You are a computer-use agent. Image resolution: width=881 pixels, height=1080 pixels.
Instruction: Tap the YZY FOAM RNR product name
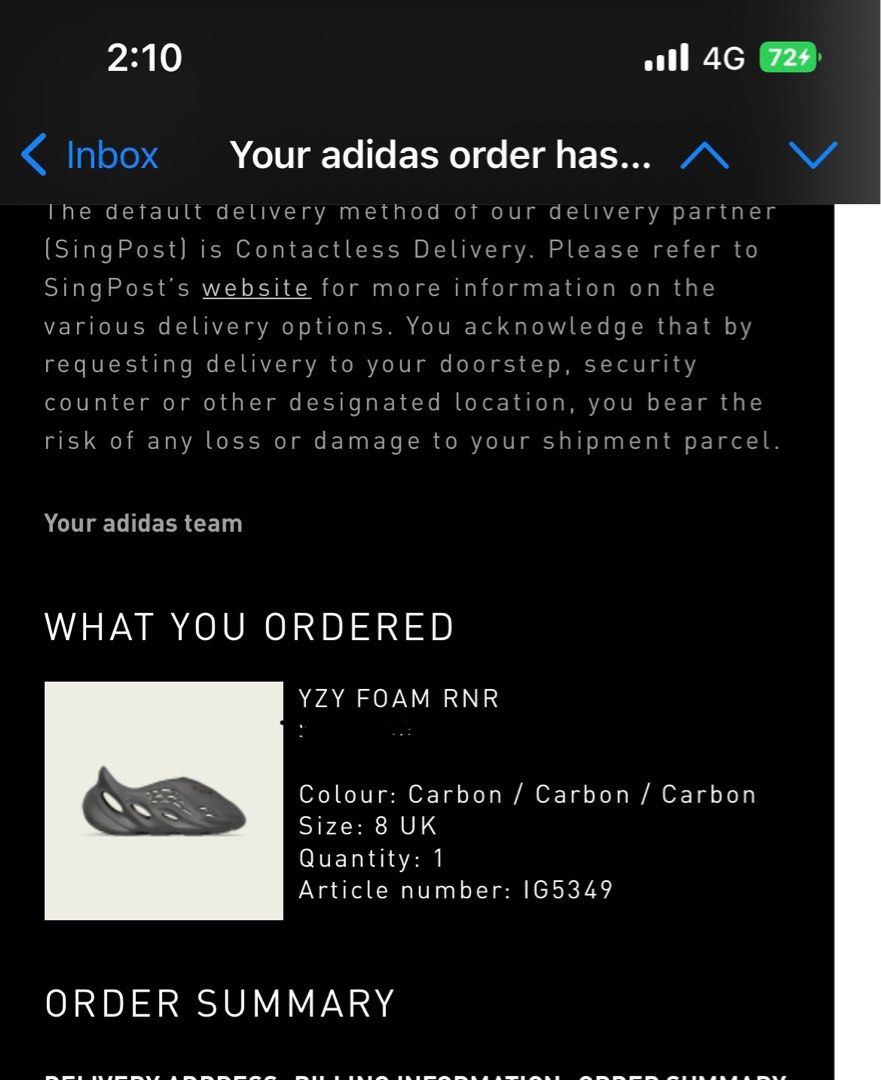pyautogui.click(x=399, y=698)
